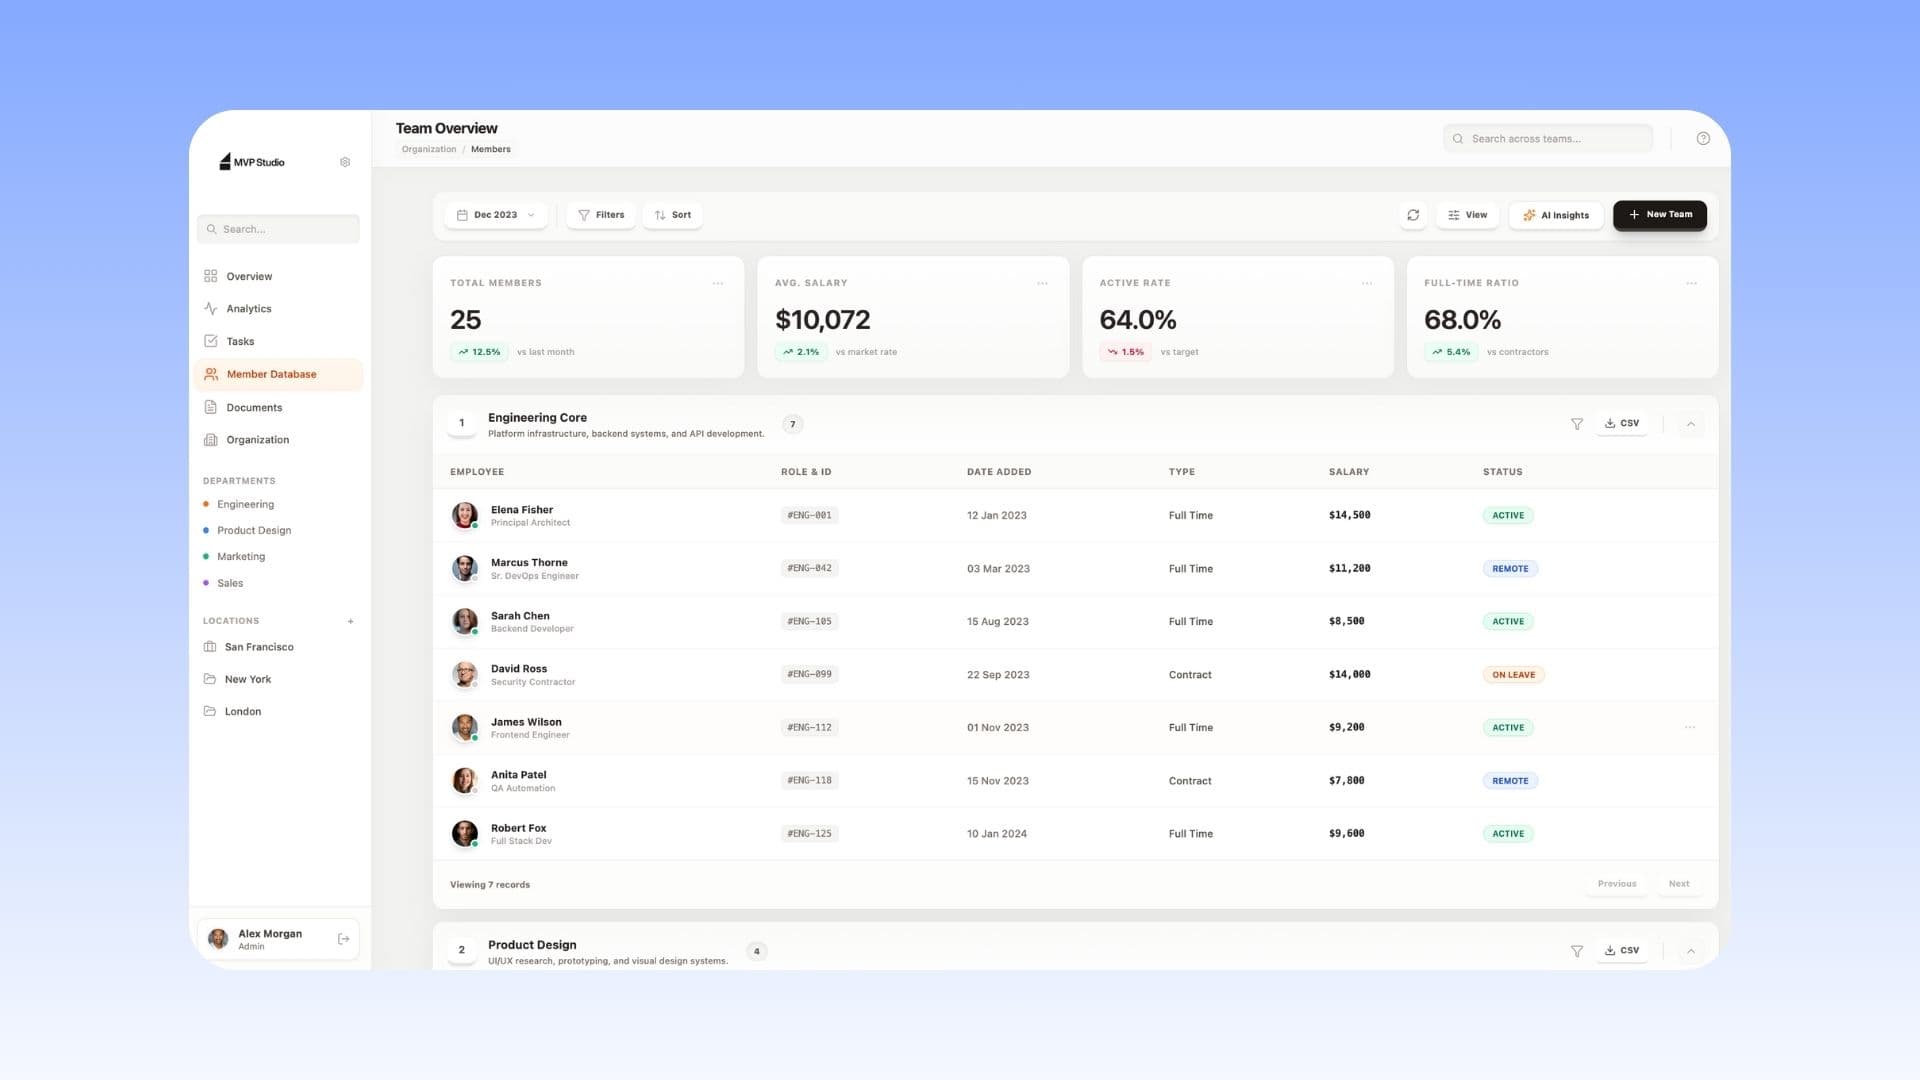Select the Member Database icon
Viewport: 1920px width, 1080px height.
coord(211,374)
